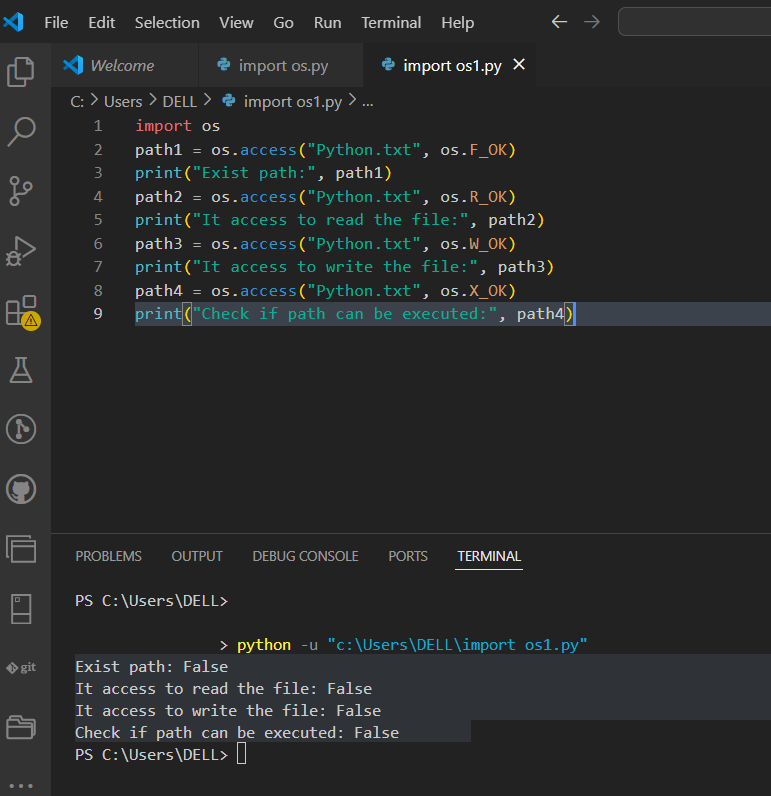Click path3 argument on line 7

pos(521,267)
